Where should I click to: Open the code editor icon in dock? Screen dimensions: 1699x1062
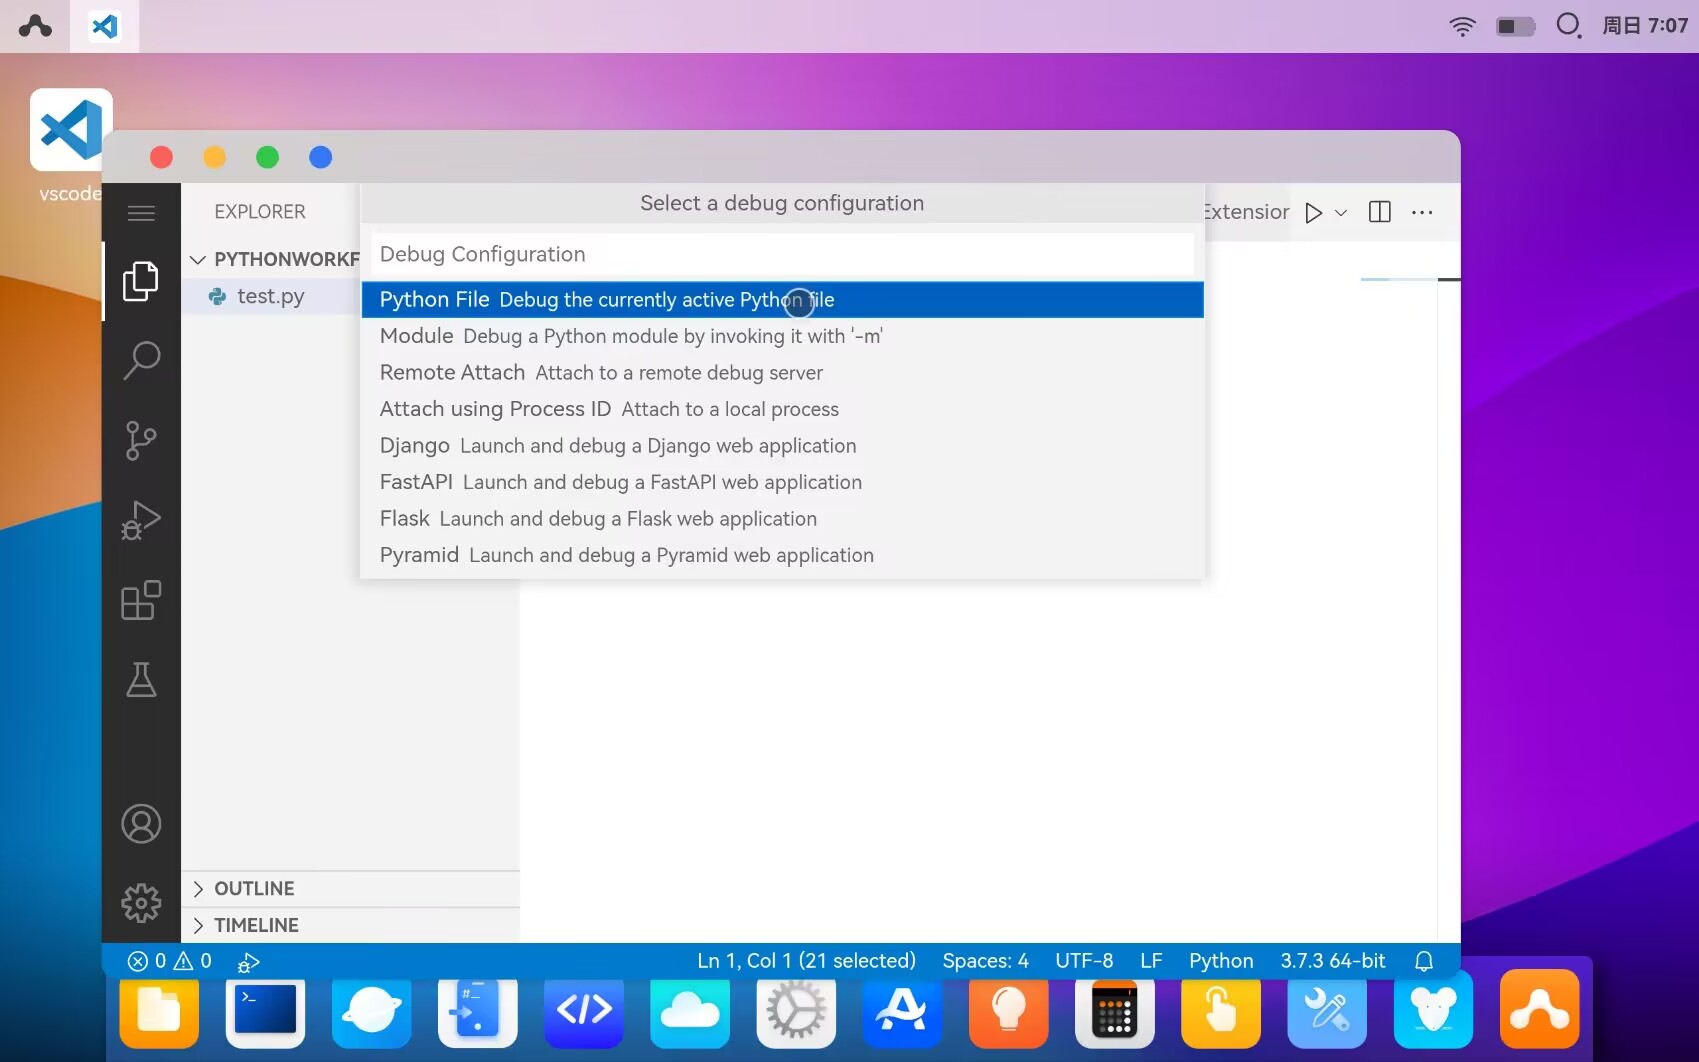coord(584,1012)
